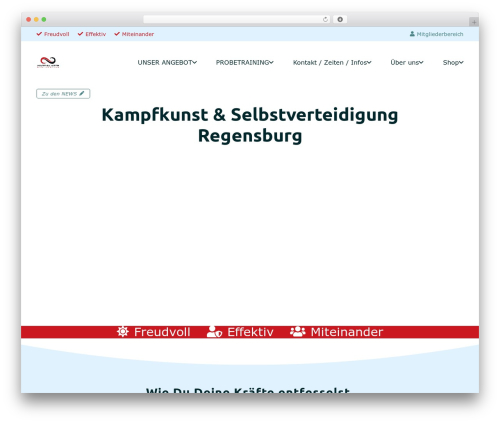This screenshot has width=500, height=423.
Task: Click the group icon beside Miteinander in the red banner
Action: coord(297,332)
